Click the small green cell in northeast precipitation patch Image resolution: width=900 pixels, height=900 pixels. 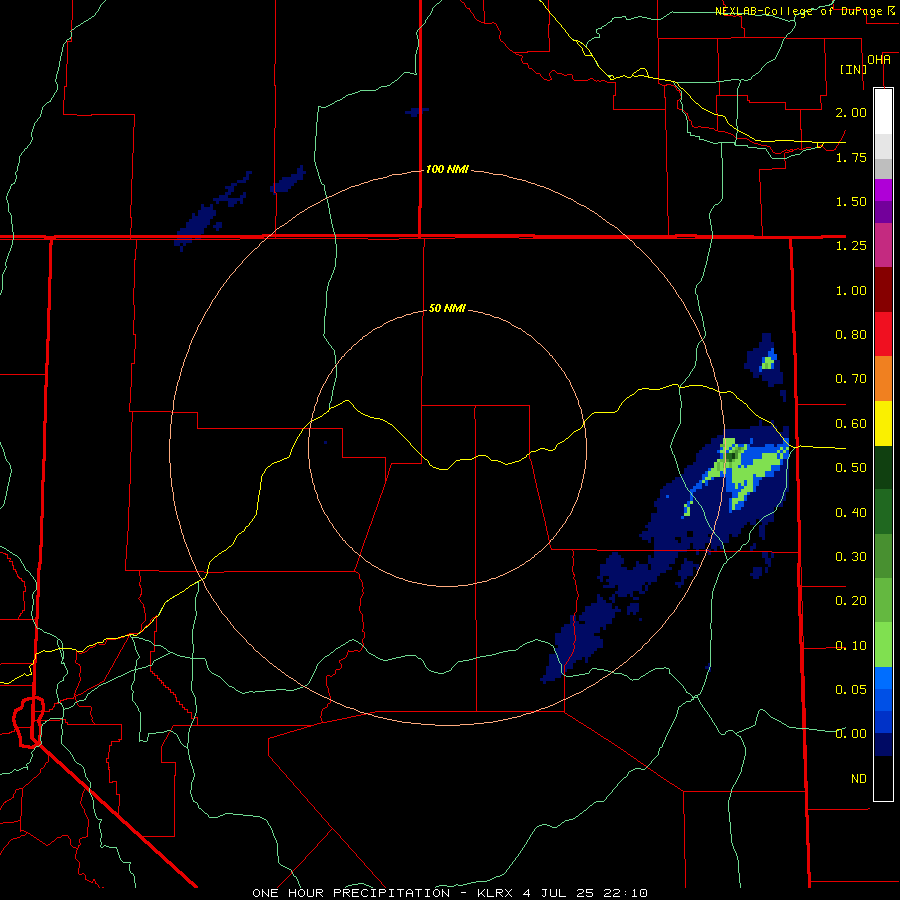click(x=767, y=363)
